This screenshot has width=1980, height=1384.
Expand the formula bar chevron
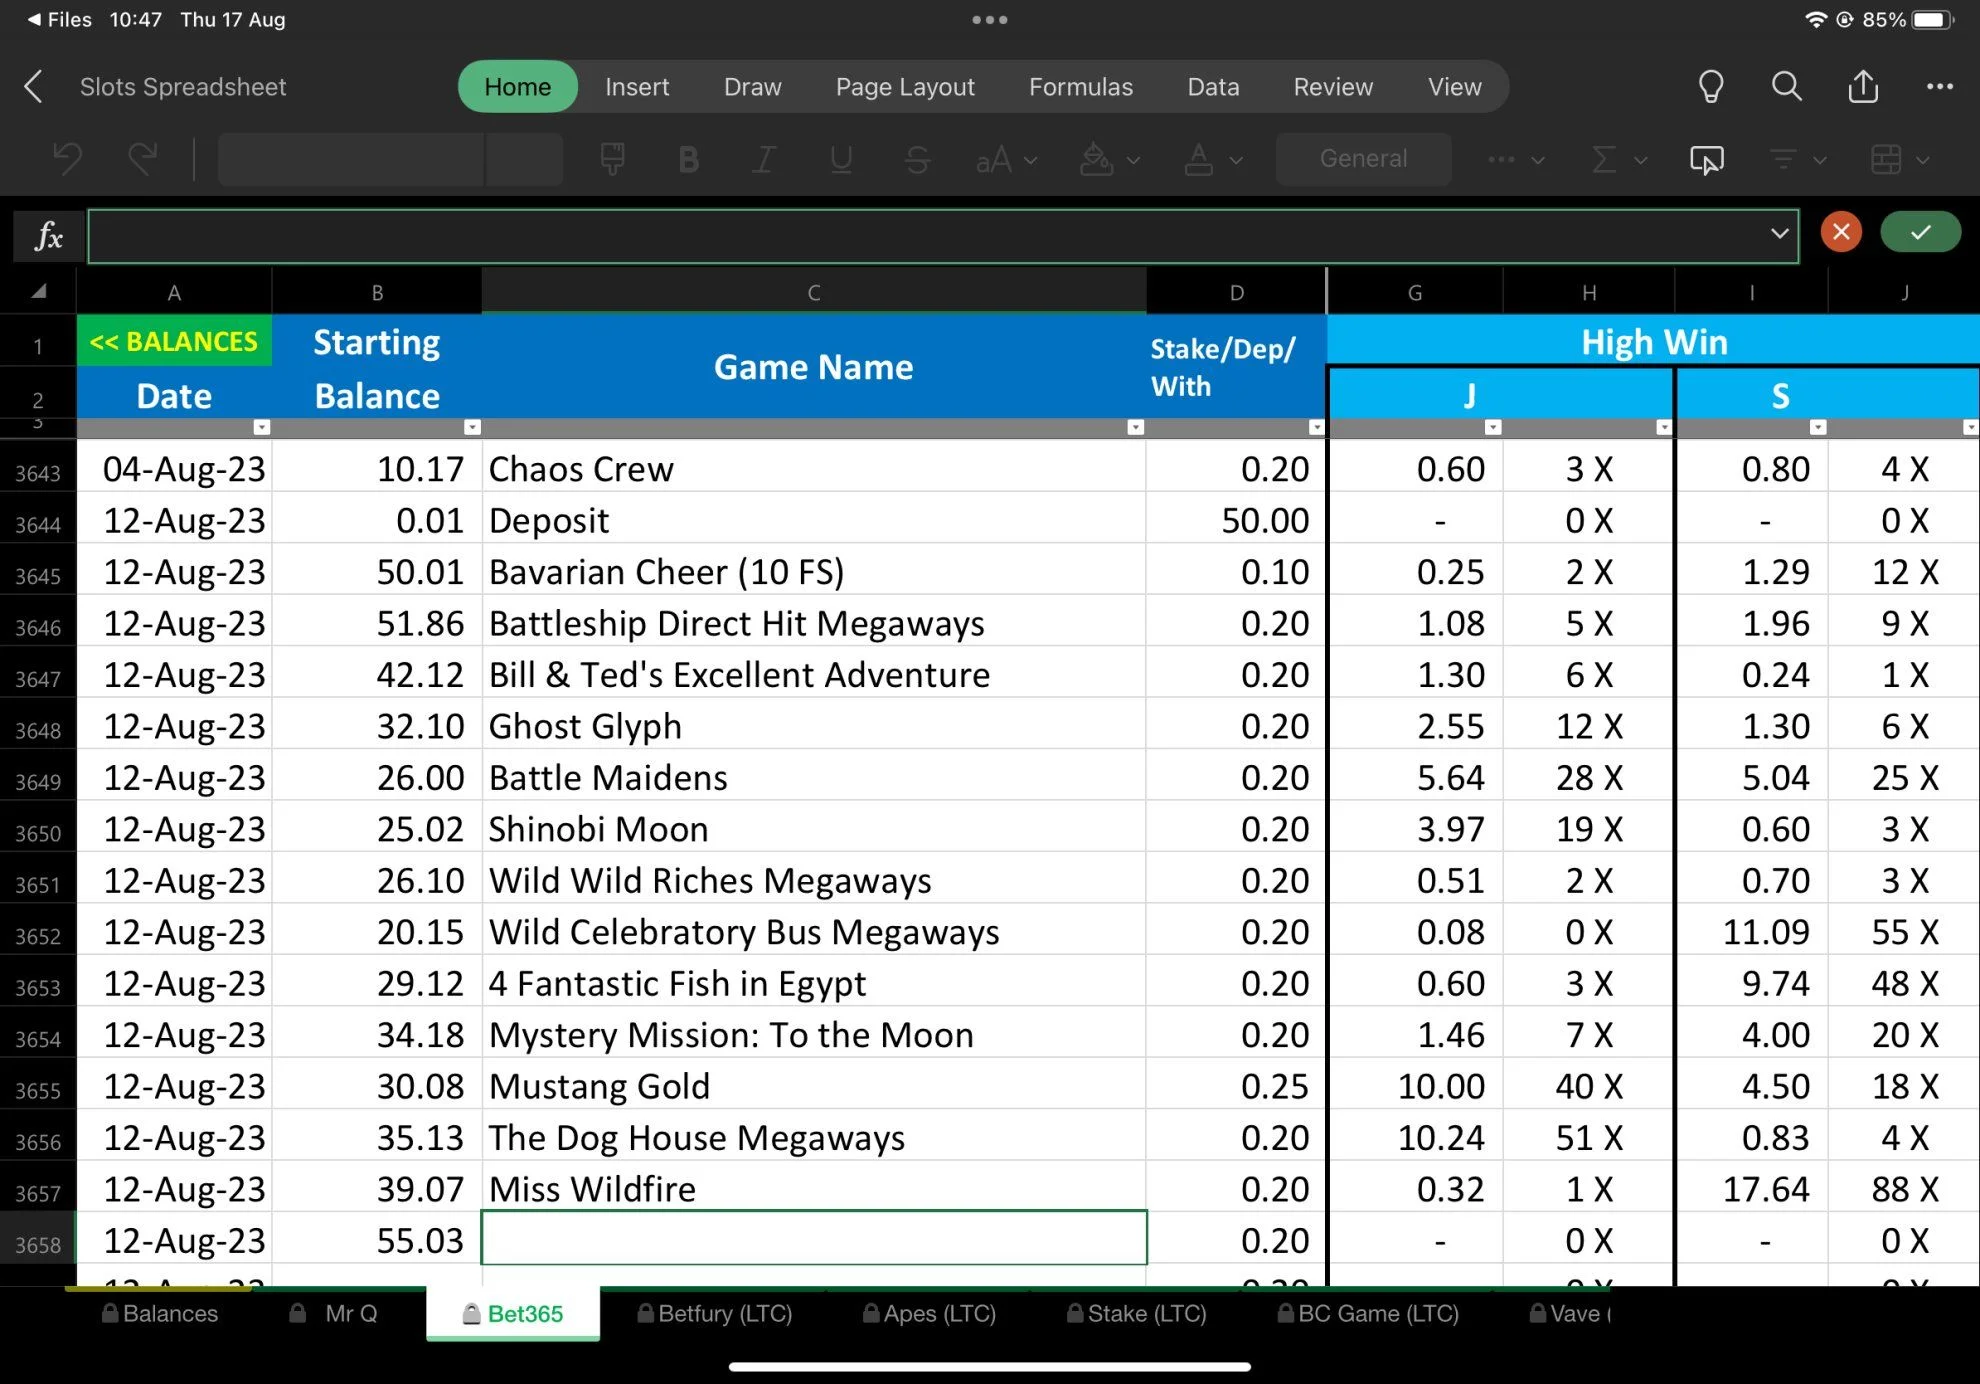click(x=1779, y=234)
